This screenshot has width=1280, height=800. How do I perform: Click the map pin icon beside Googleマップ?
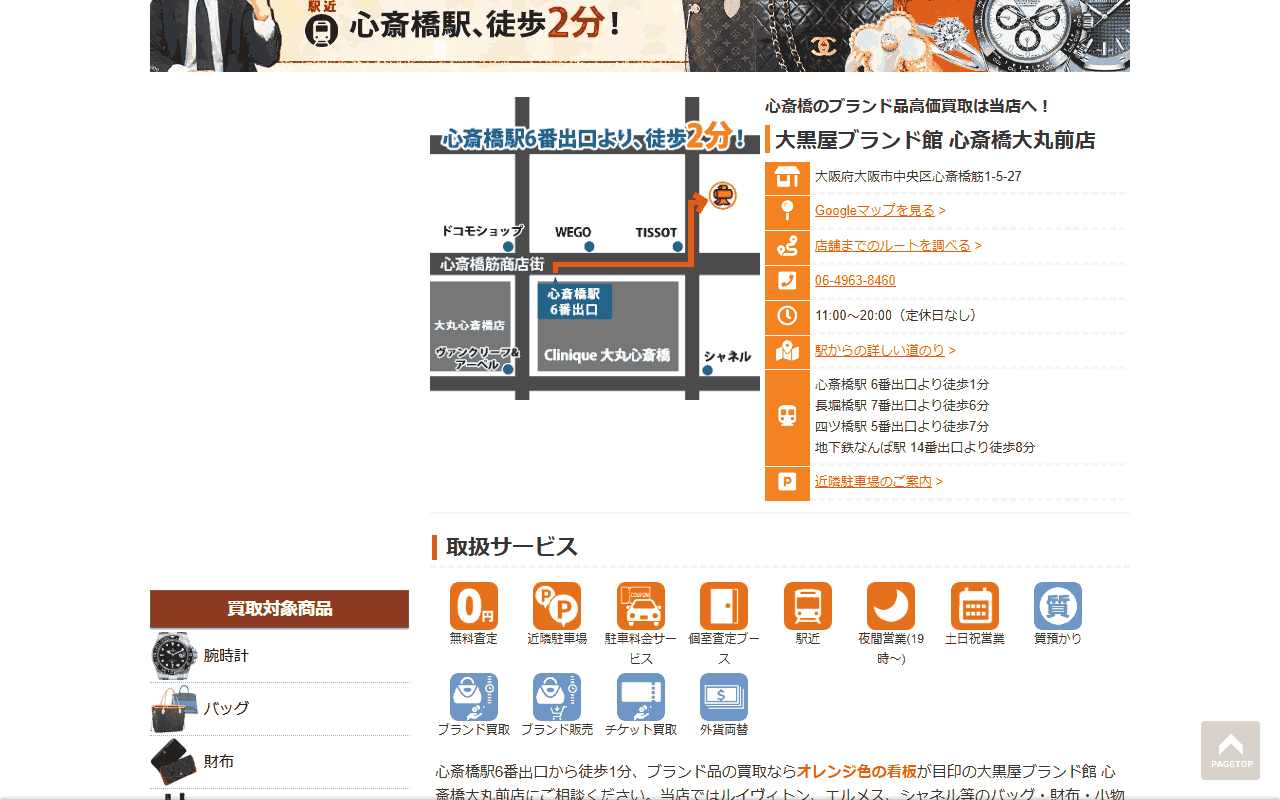(x=787, y=212)
